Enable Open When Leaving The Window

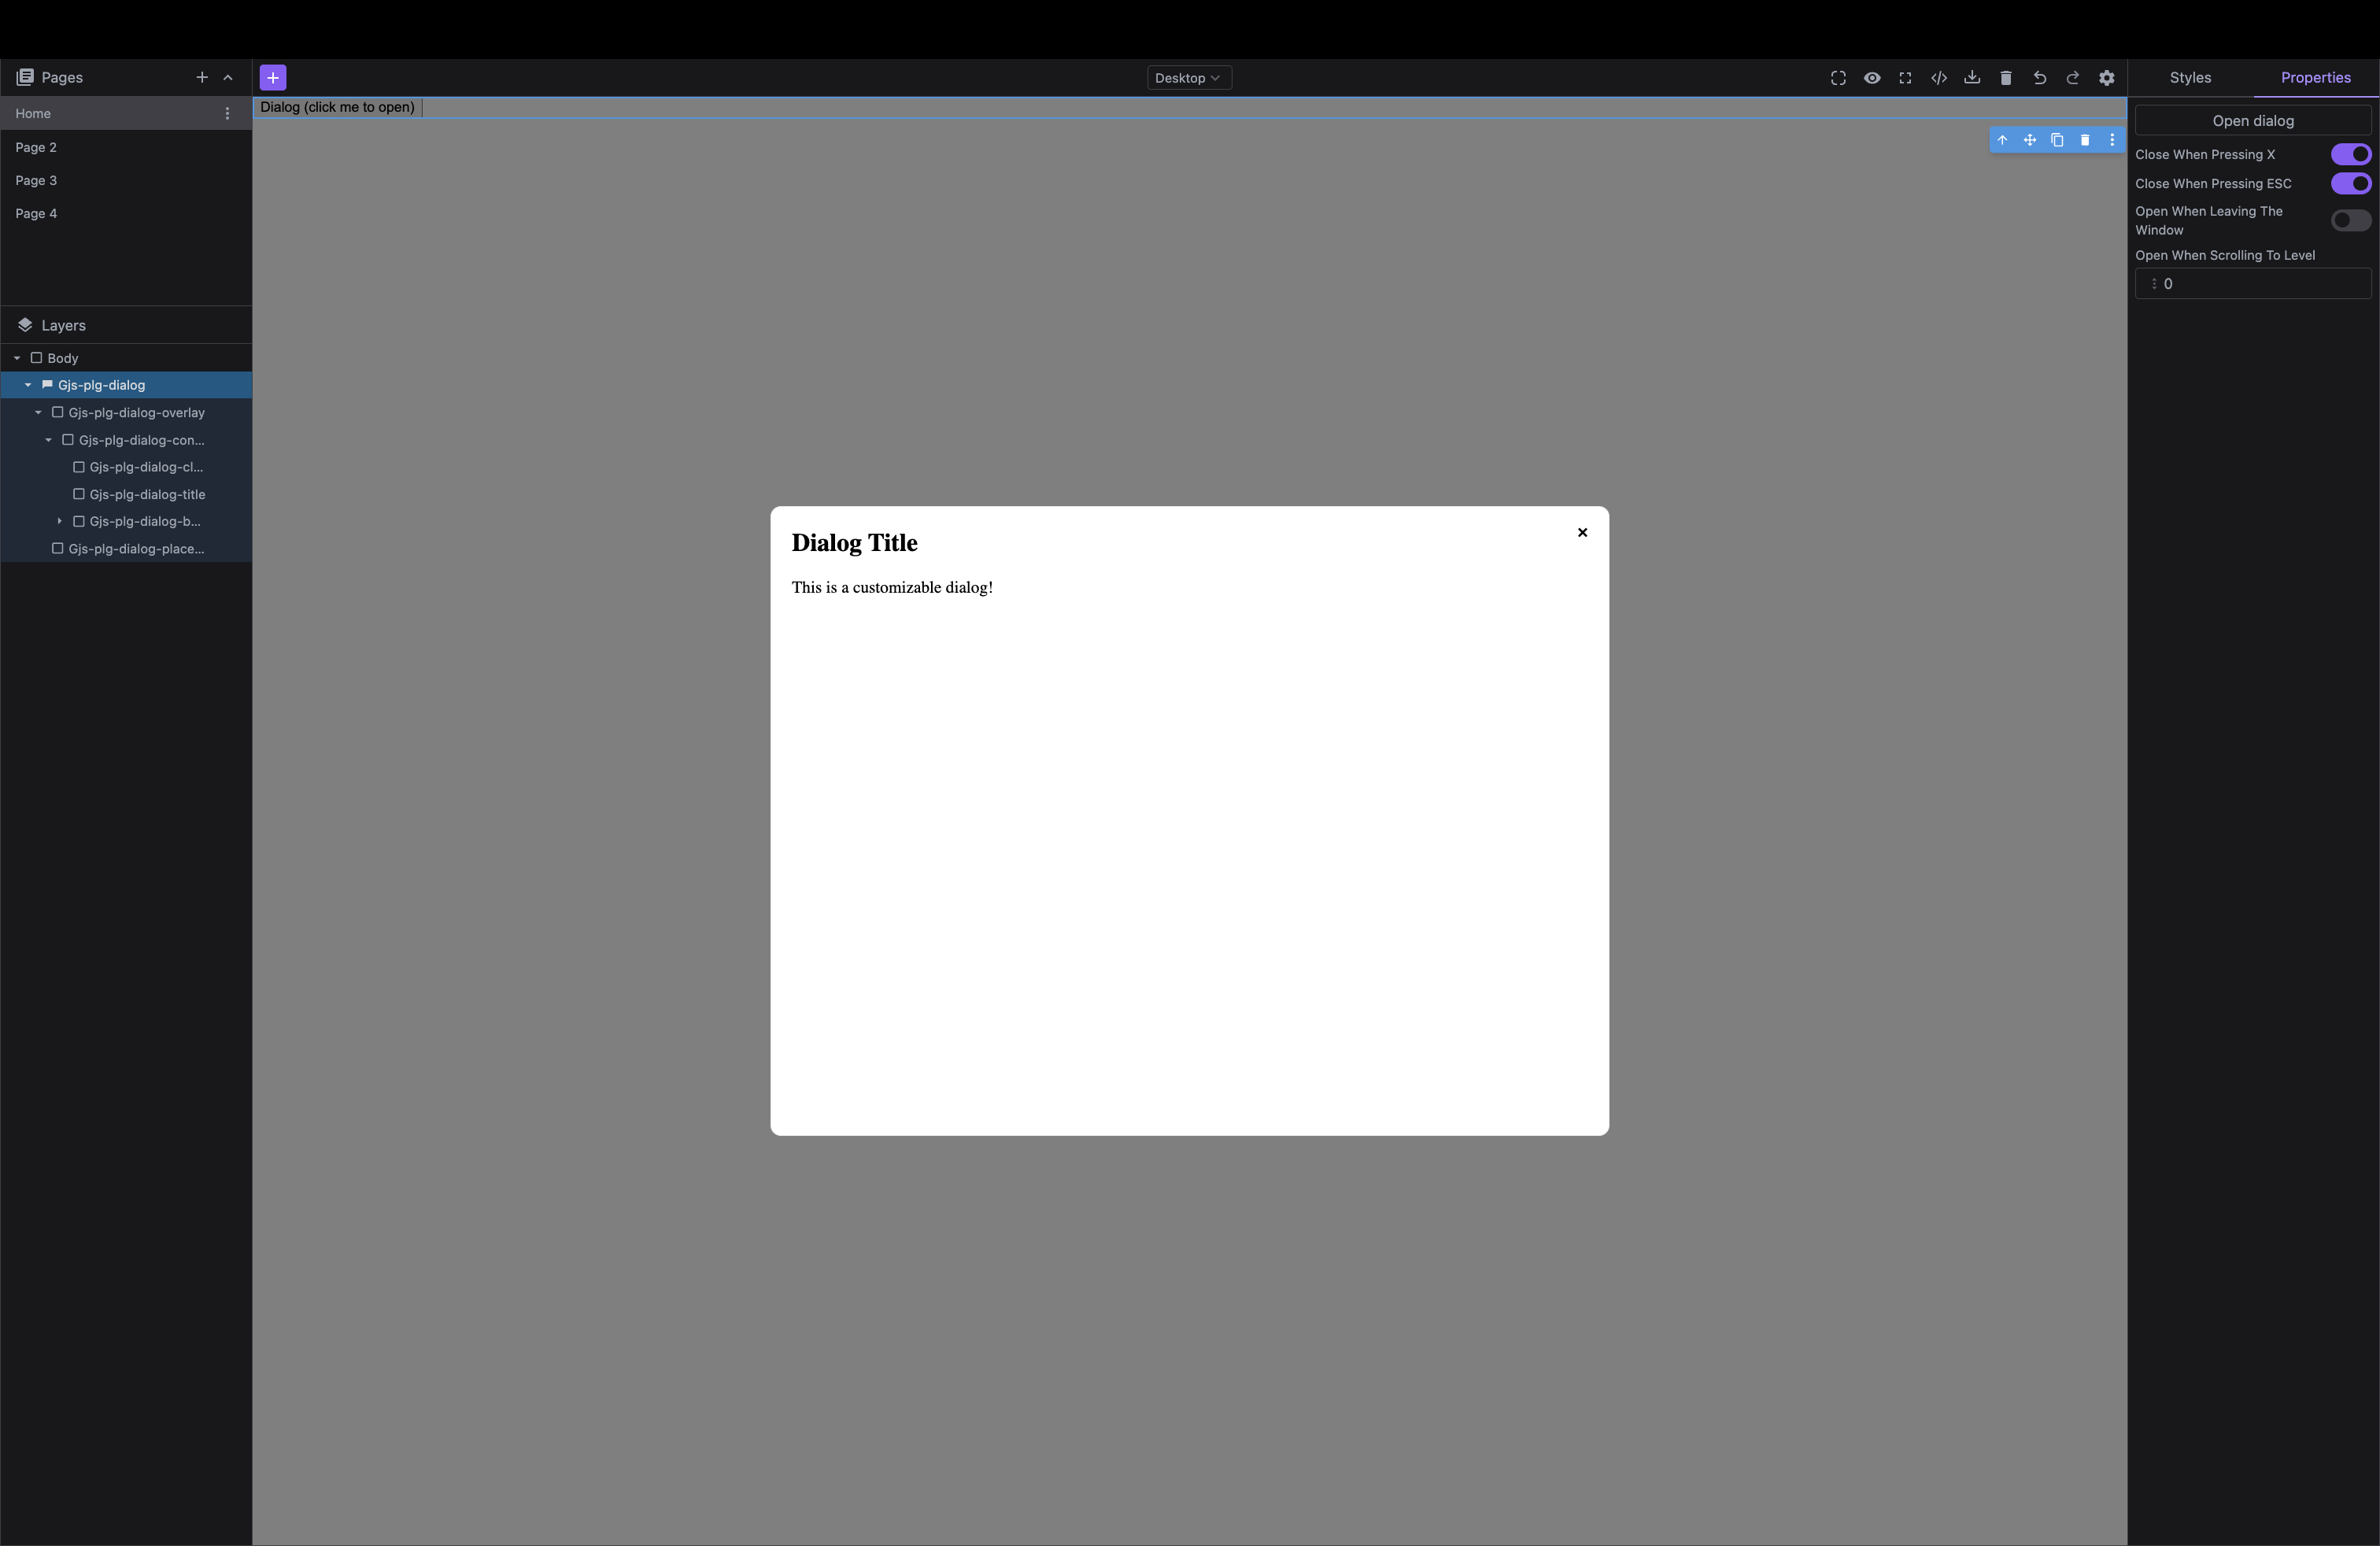point(2349,220)
